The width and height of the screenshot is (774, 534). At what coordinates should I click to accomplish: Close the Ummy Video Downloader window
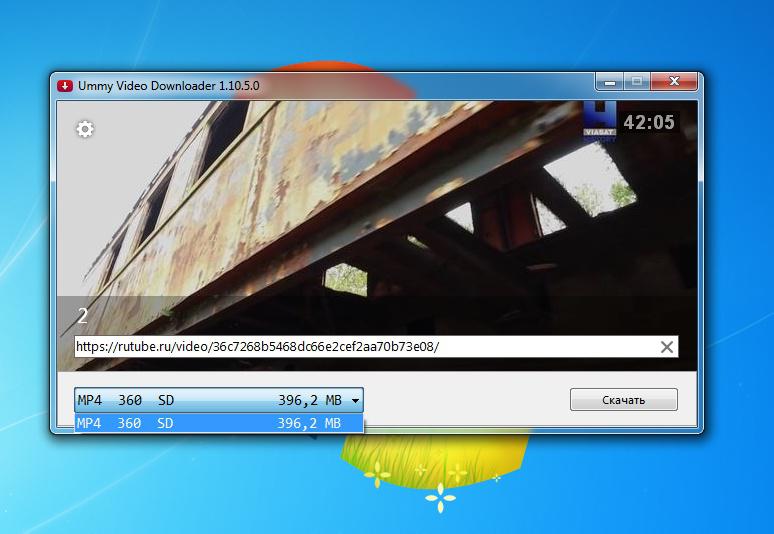pos(674,82)
